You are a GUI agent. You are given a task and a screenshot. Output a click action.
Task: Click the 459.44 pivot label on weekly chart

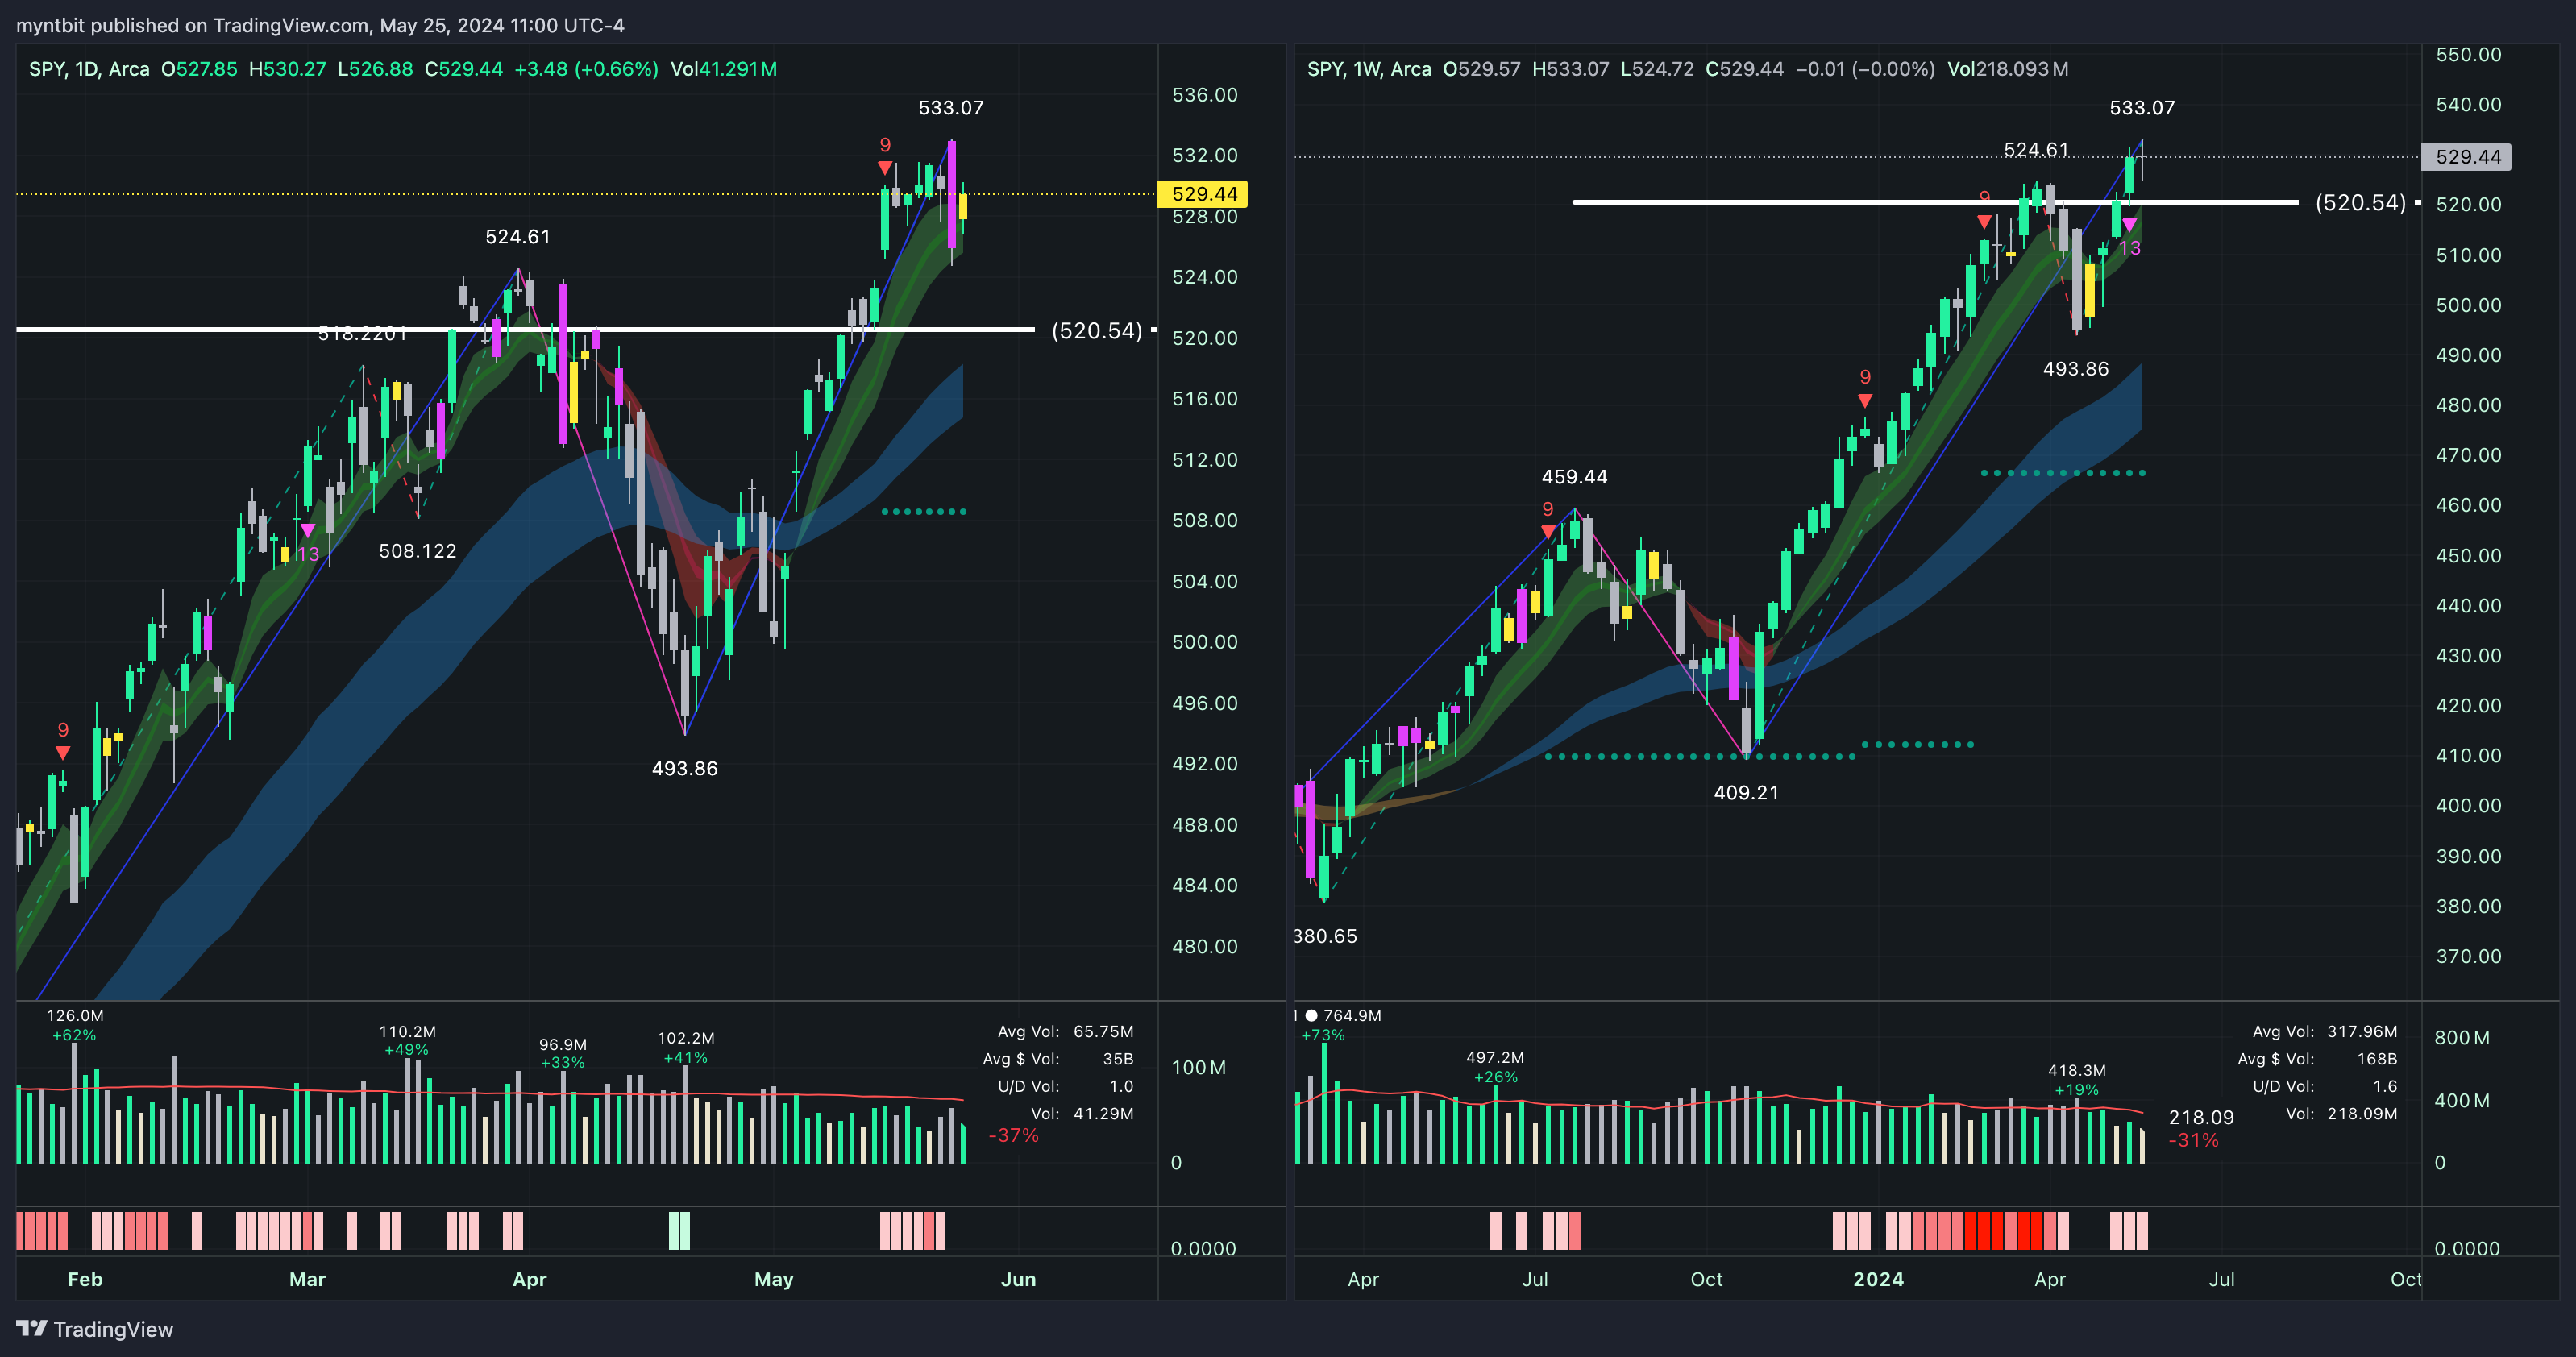[x=1575, y=477]
